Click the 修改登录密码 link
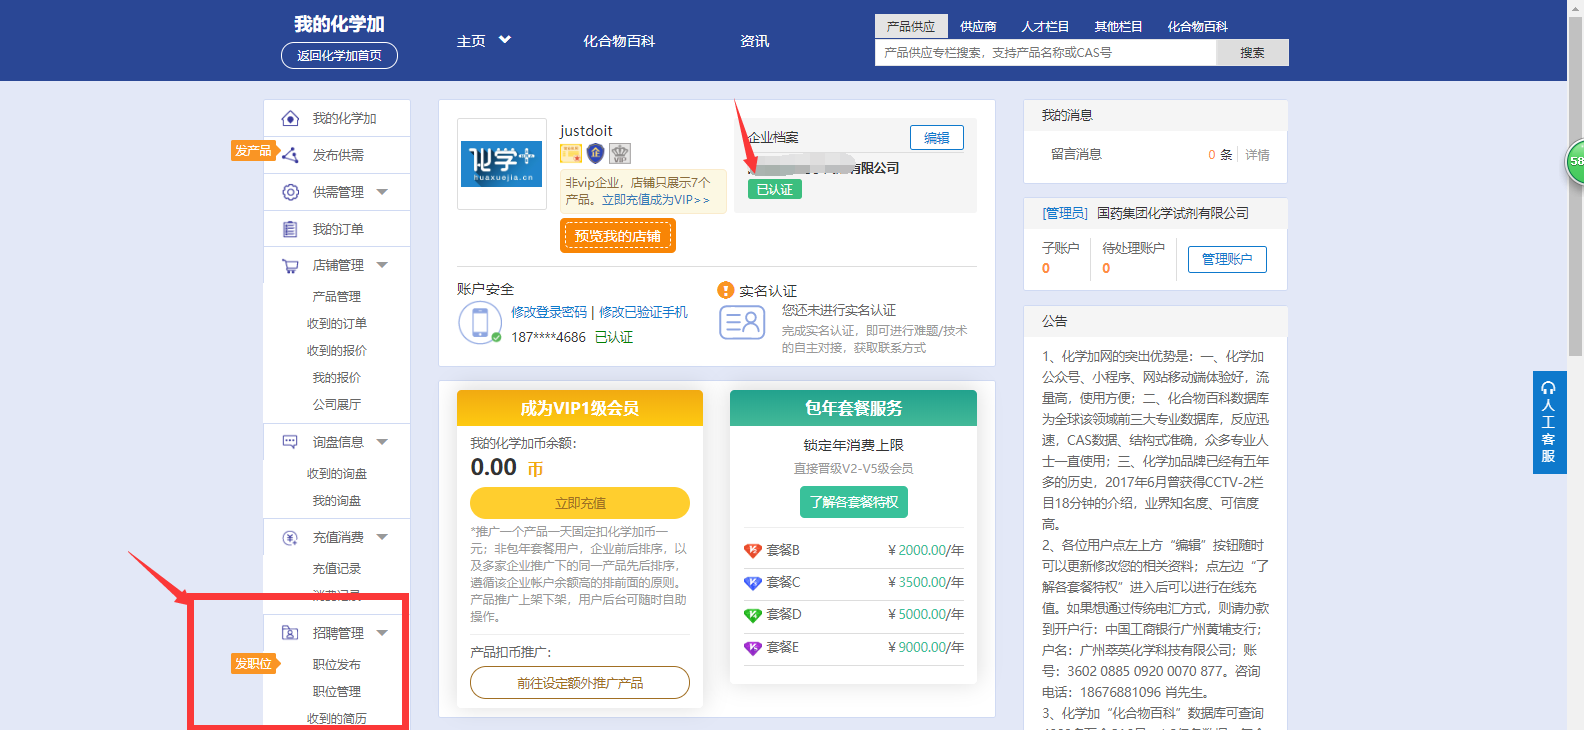The image size is (1584, 730). (549, 312)
